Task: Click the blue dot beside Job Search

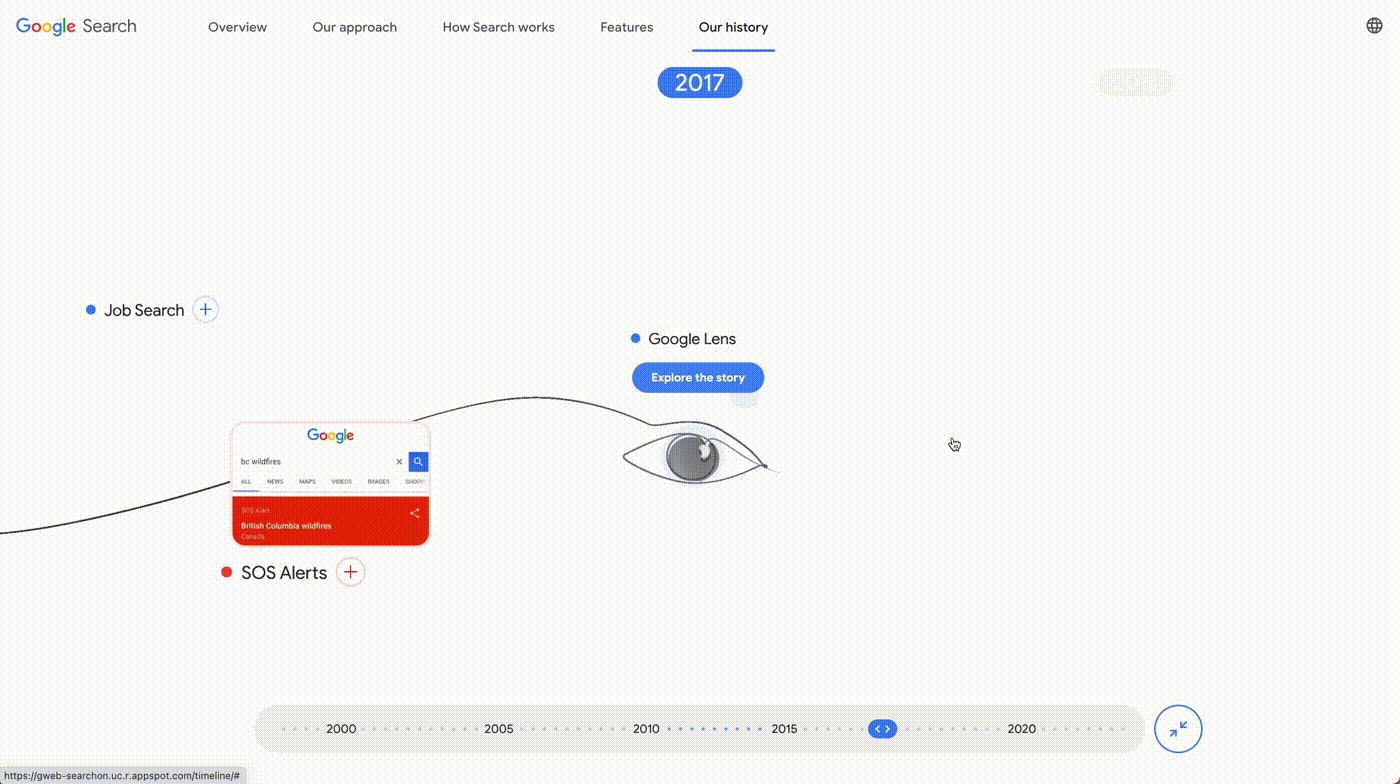Action: 91,310
